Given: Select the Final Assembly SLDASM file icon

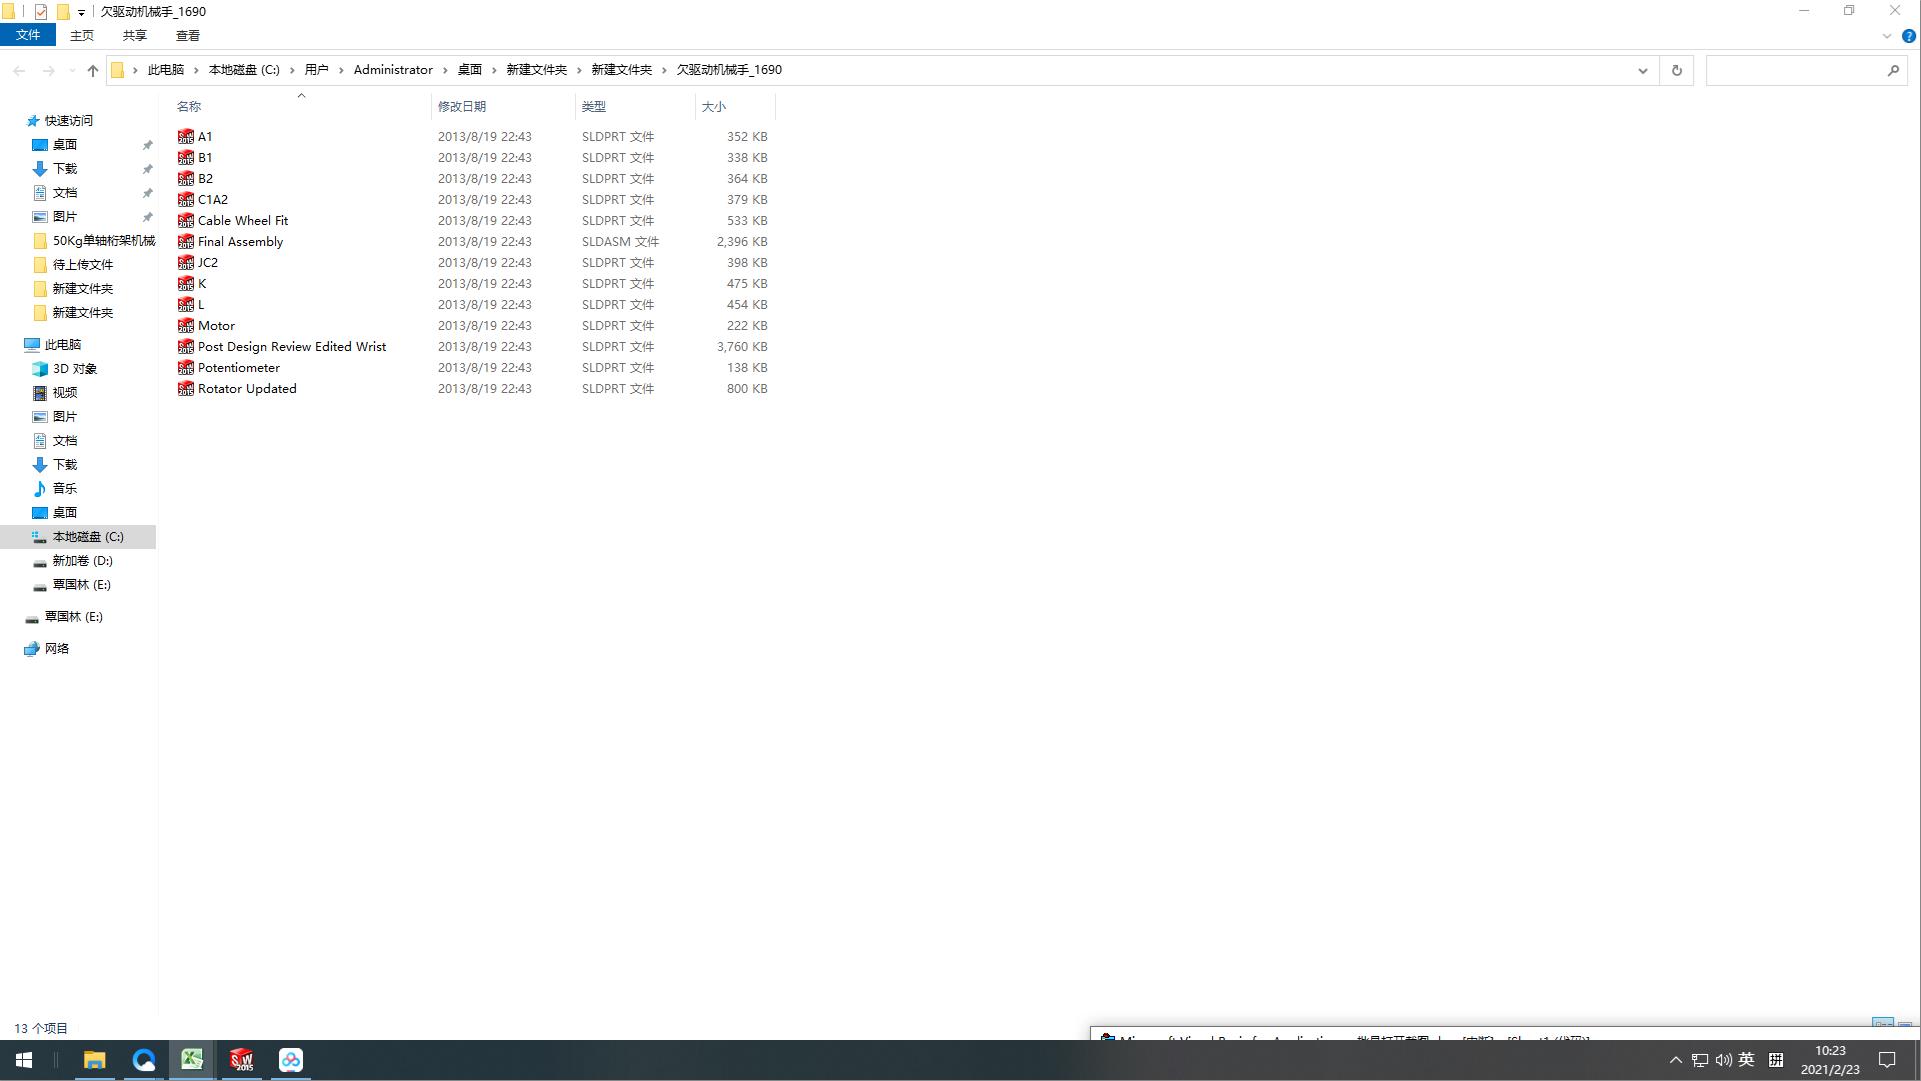Looking at the screenshot, I should (185, 242).
